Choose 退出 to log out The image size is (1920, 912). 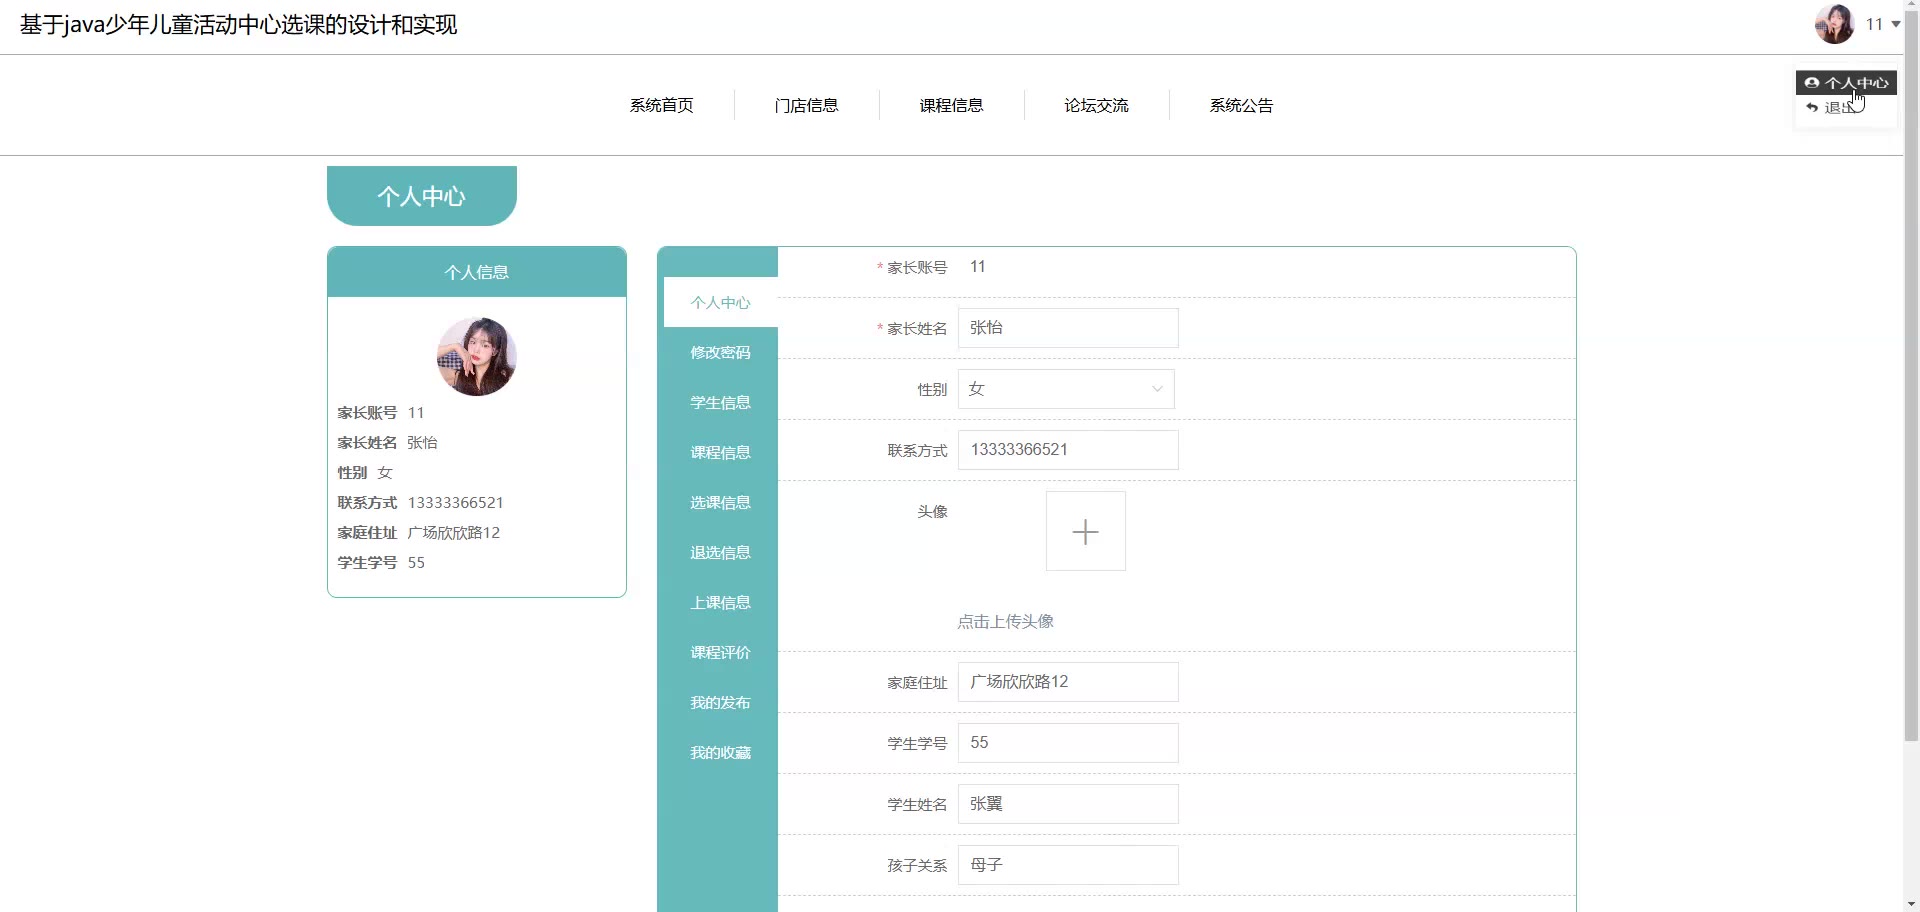tap(1838, 108)
